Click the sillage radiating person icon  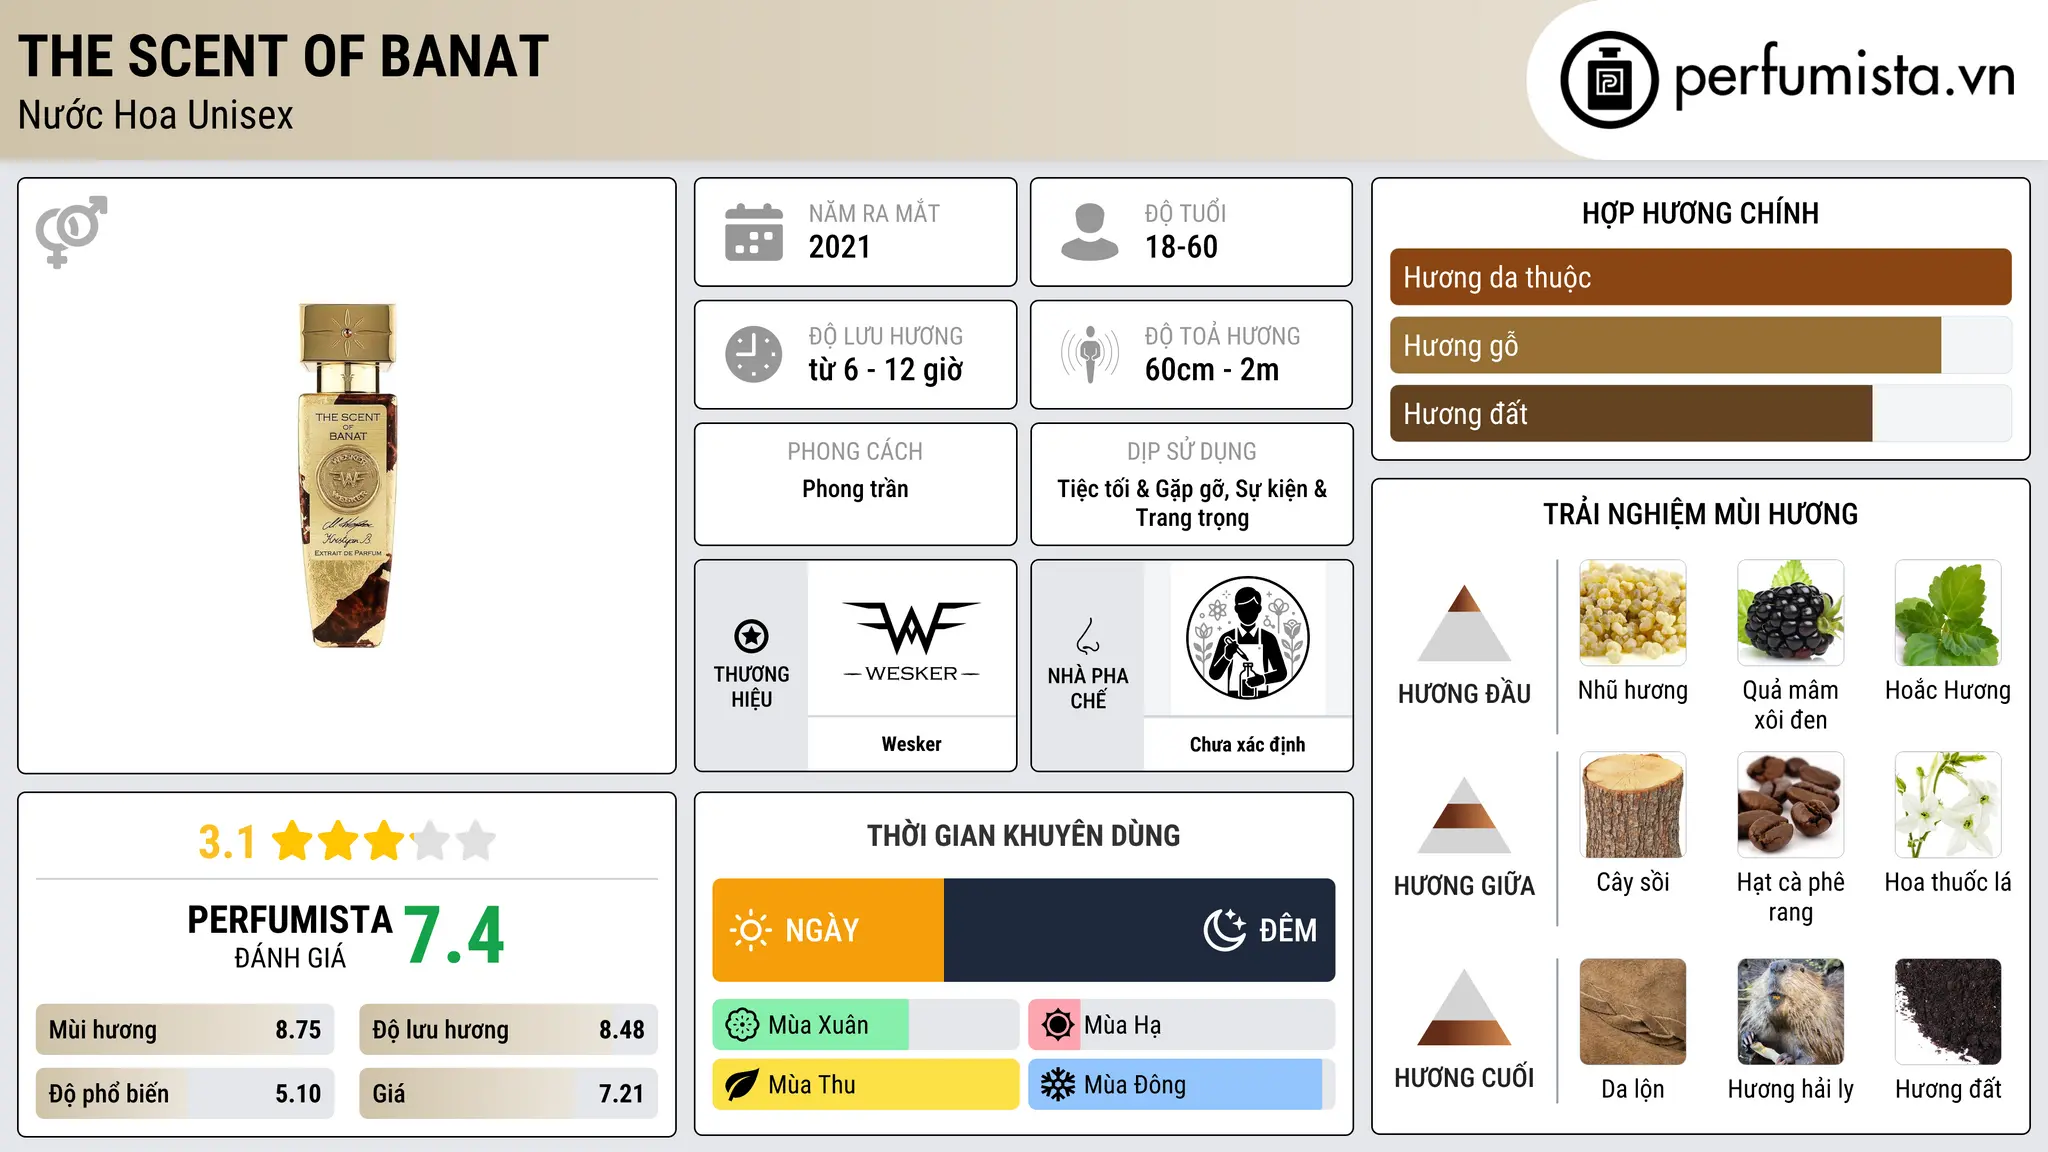tap(1089, 354)
